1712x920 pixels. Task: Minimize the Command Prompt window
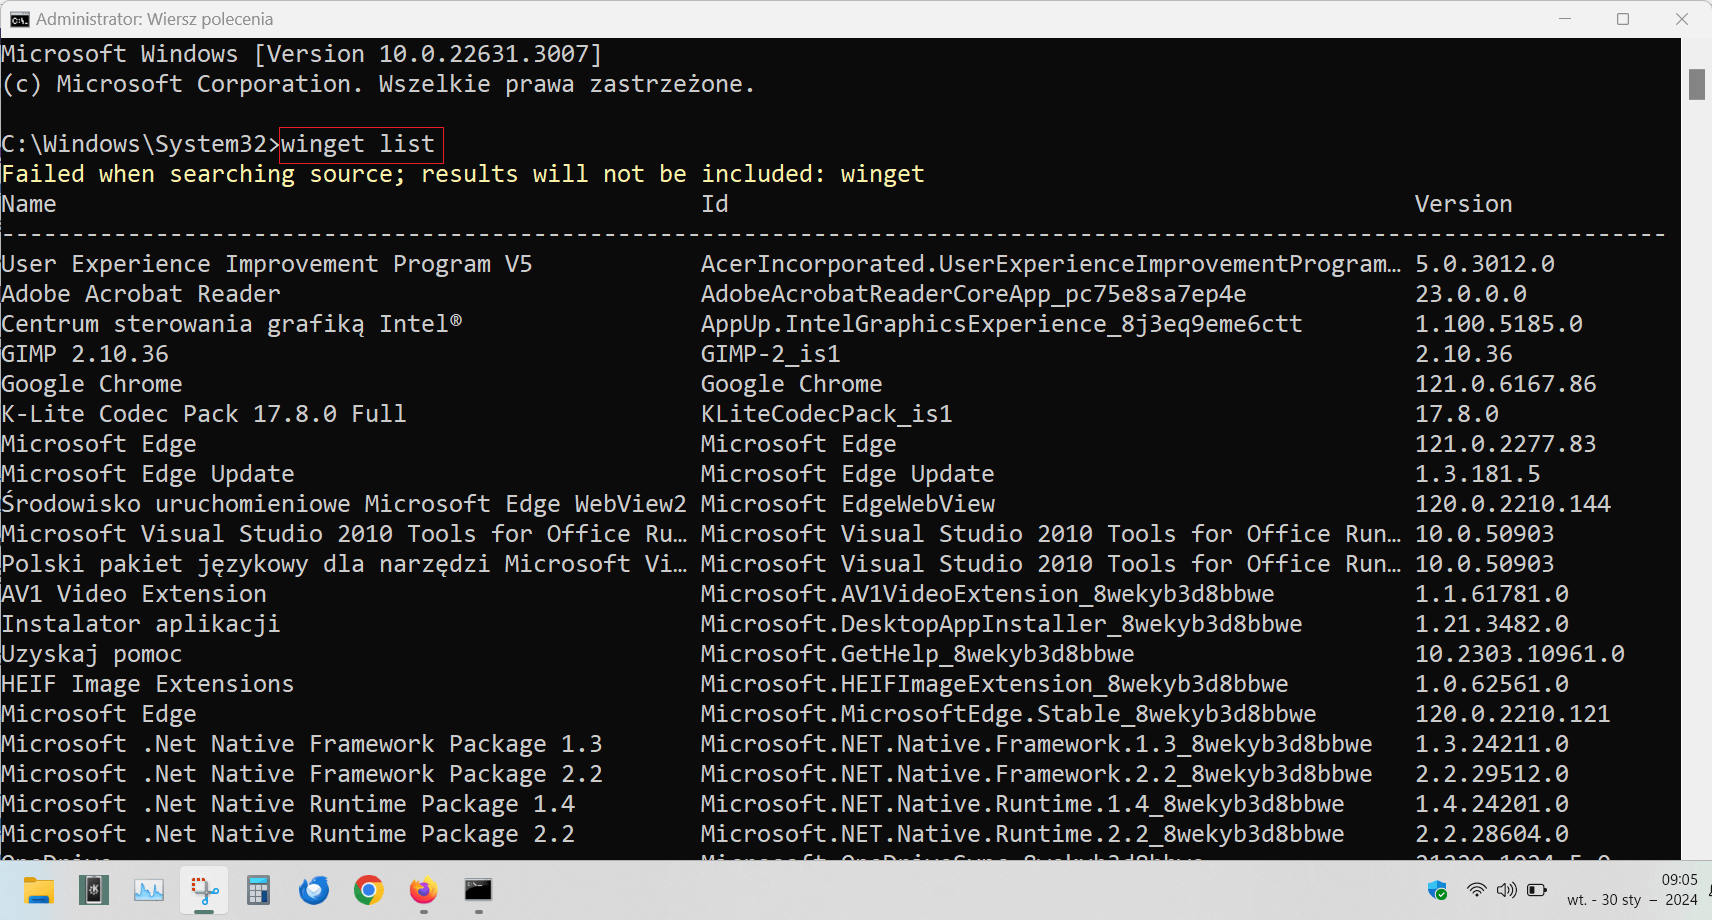click(1566, 19)
